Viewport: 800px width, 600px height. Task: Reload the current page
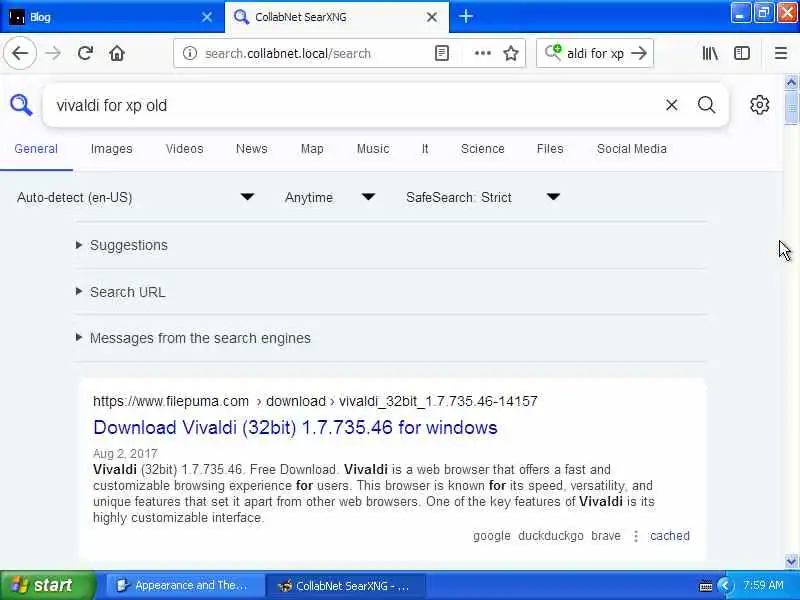point(85,53)
